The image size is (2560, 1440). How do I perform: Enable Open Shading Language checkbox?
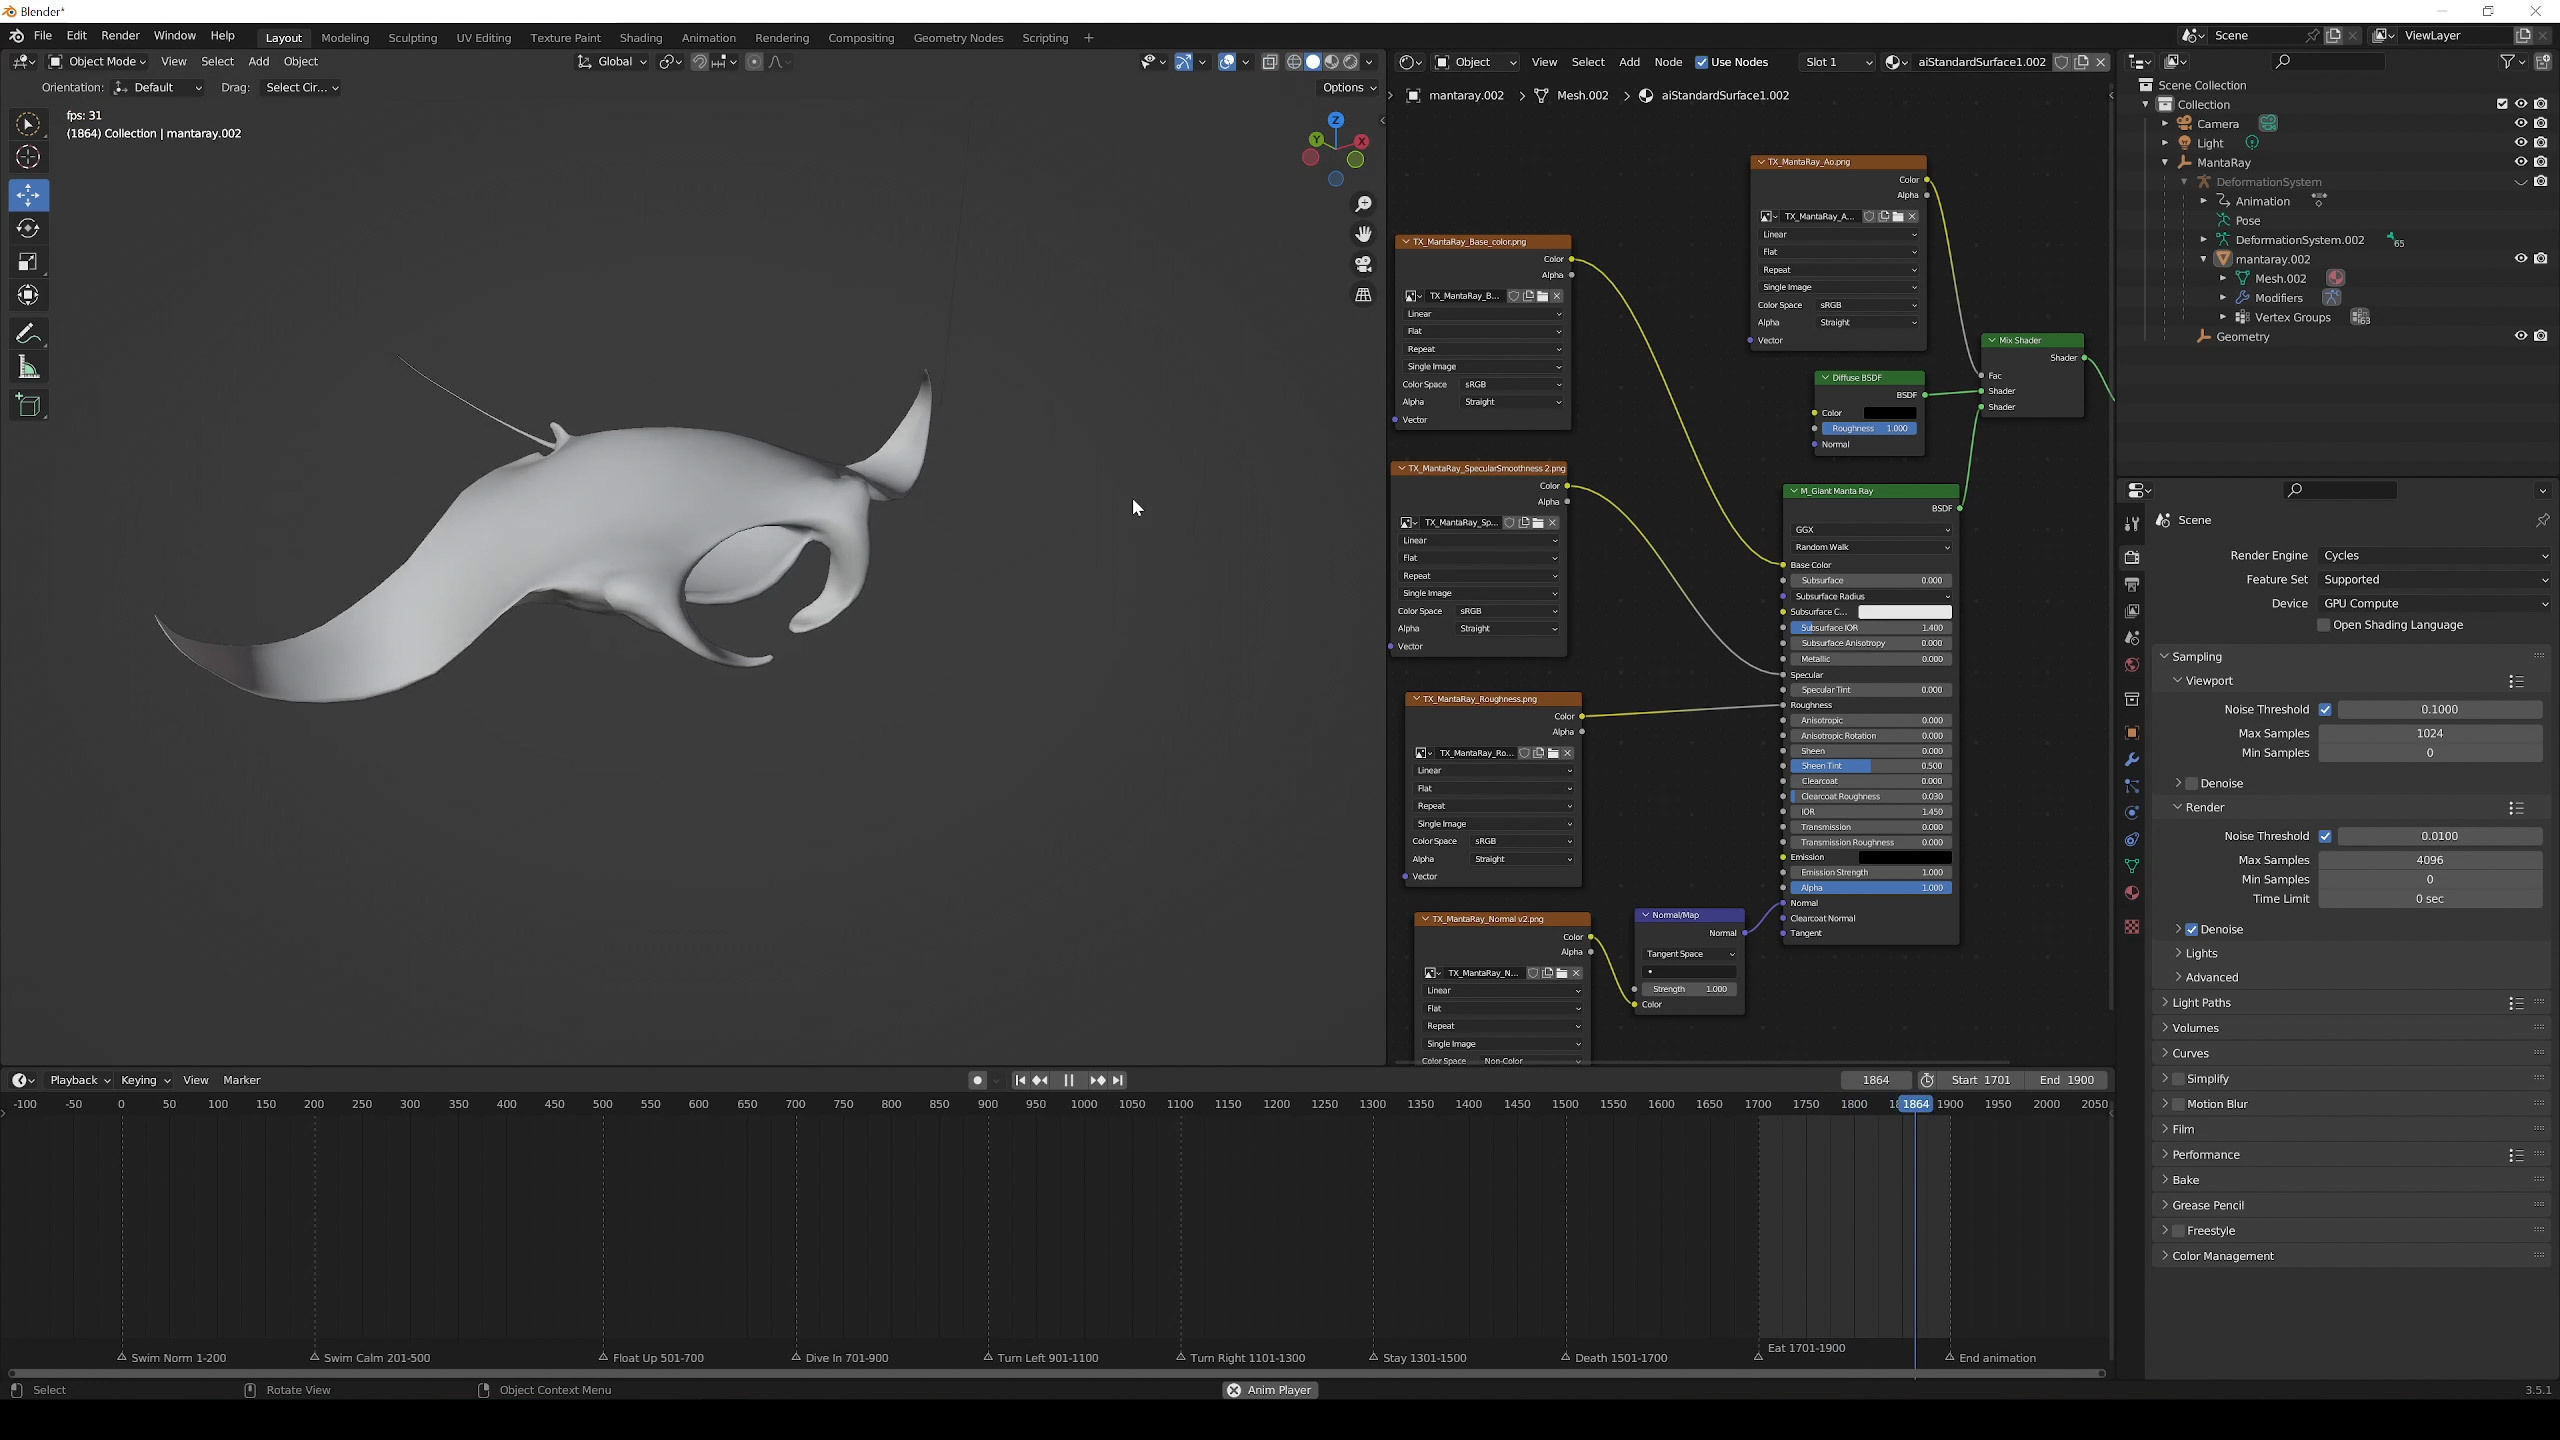(2323, 625)
